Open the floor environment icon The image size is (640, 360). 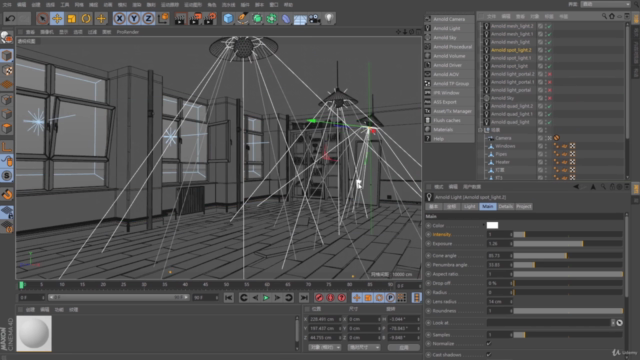[x=300, y=19]
